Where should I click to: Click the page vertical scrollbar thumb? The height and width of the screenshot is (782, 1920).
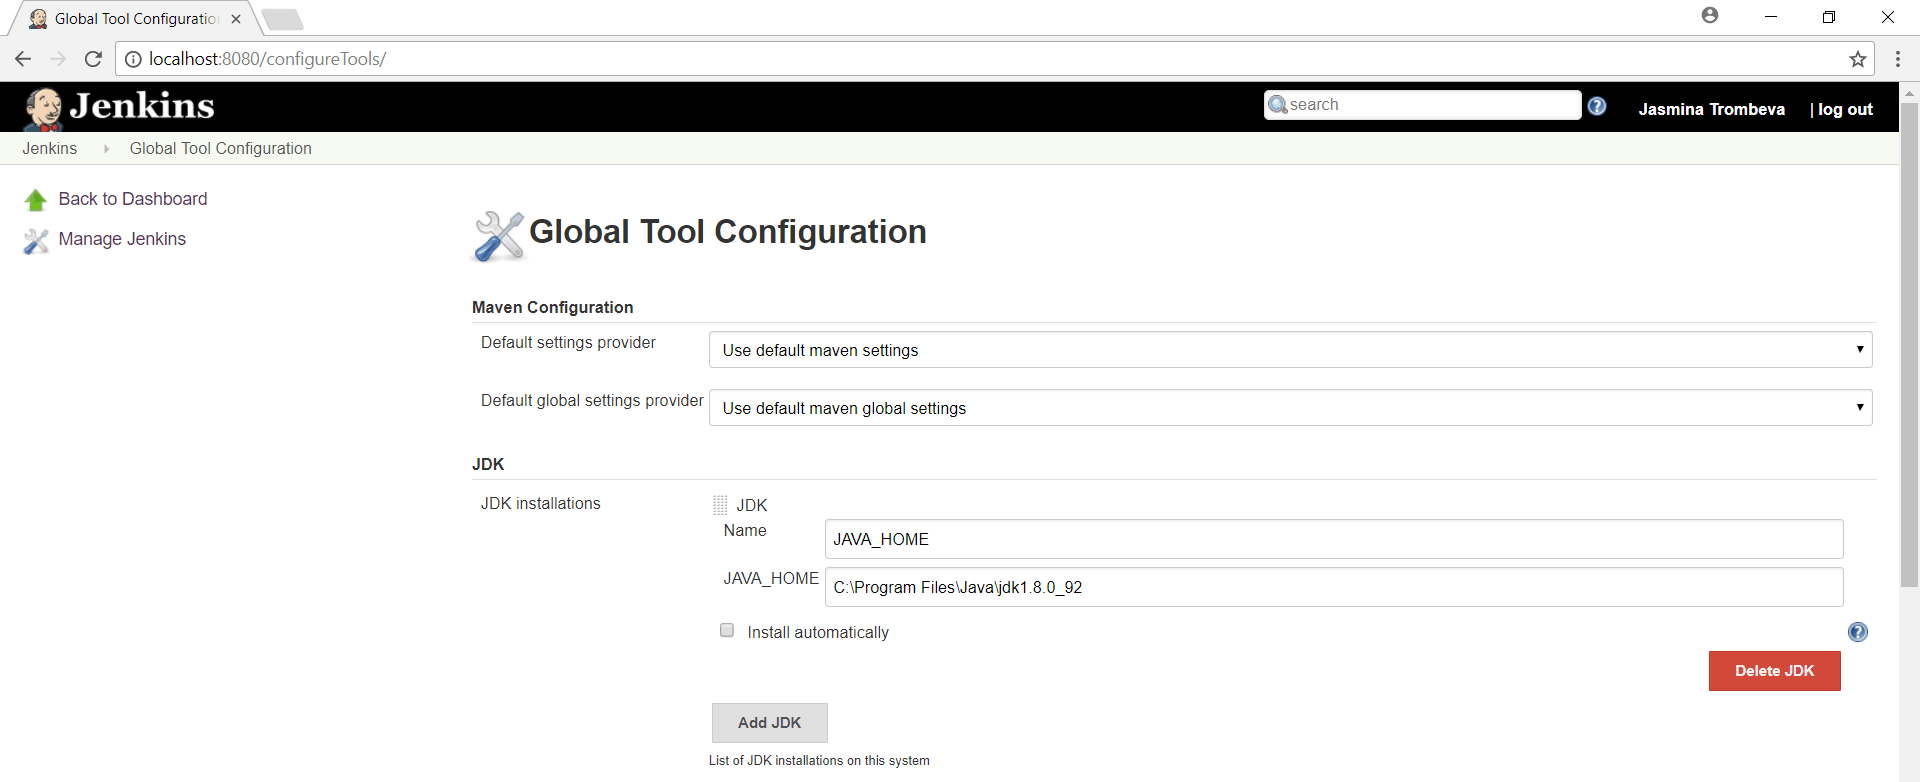[1909, 344]
